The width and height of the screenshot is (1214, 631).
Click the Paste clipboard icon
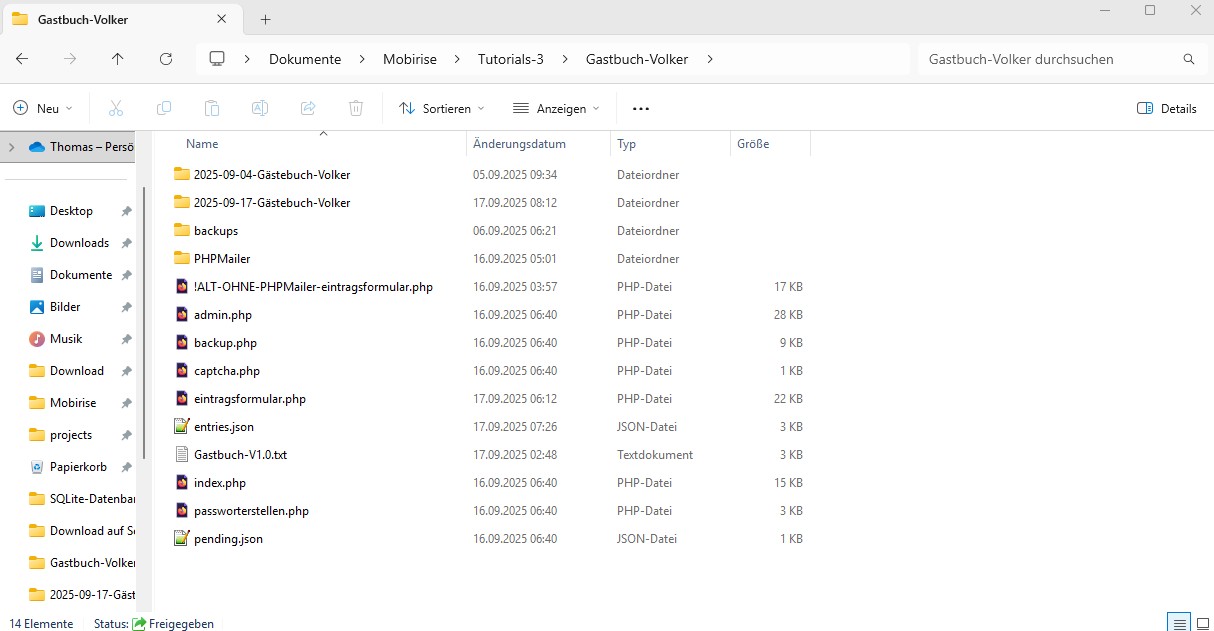(x=212, y=108)
